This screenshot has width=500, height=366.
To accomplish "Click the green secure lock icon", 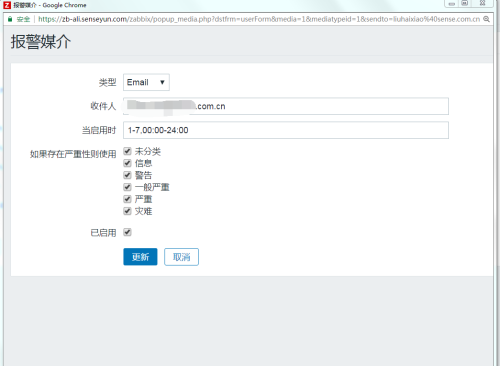I will [10, 19].
